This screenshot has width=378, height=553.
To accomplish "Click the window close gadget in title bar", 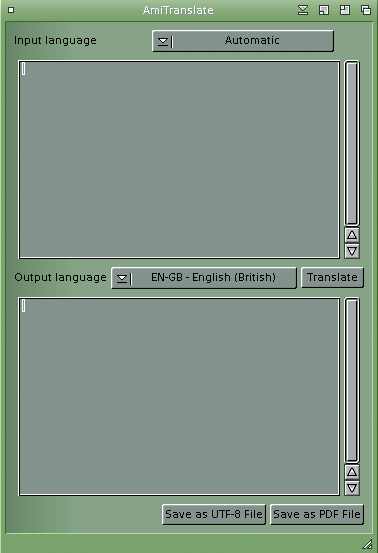I will (x=11, y=10).
